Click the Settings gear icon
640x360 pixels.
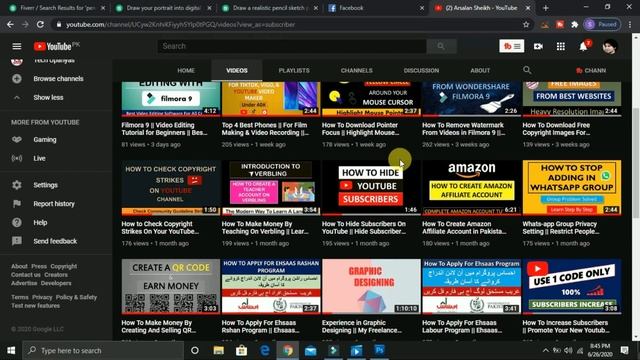[x=17, y=185]
